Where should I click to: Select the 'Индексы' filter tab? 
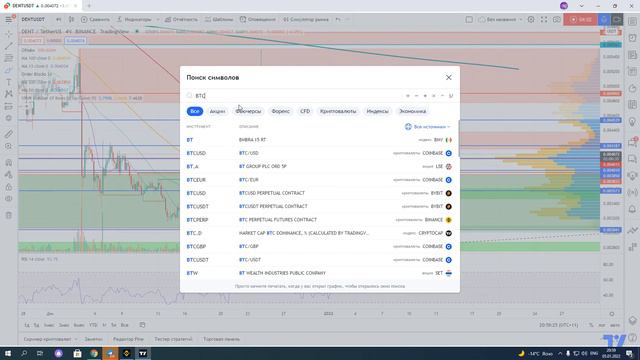pos(378,111)
